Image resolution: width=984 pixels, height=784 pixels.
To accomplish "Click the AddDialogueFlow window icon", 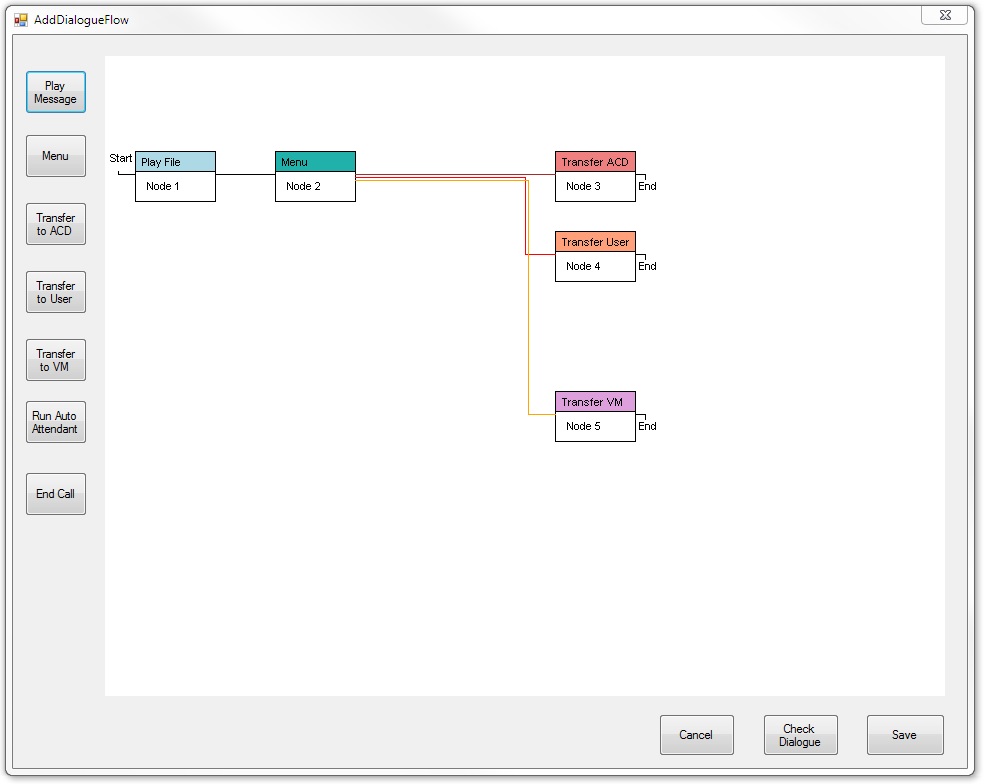I will (21, 19).
